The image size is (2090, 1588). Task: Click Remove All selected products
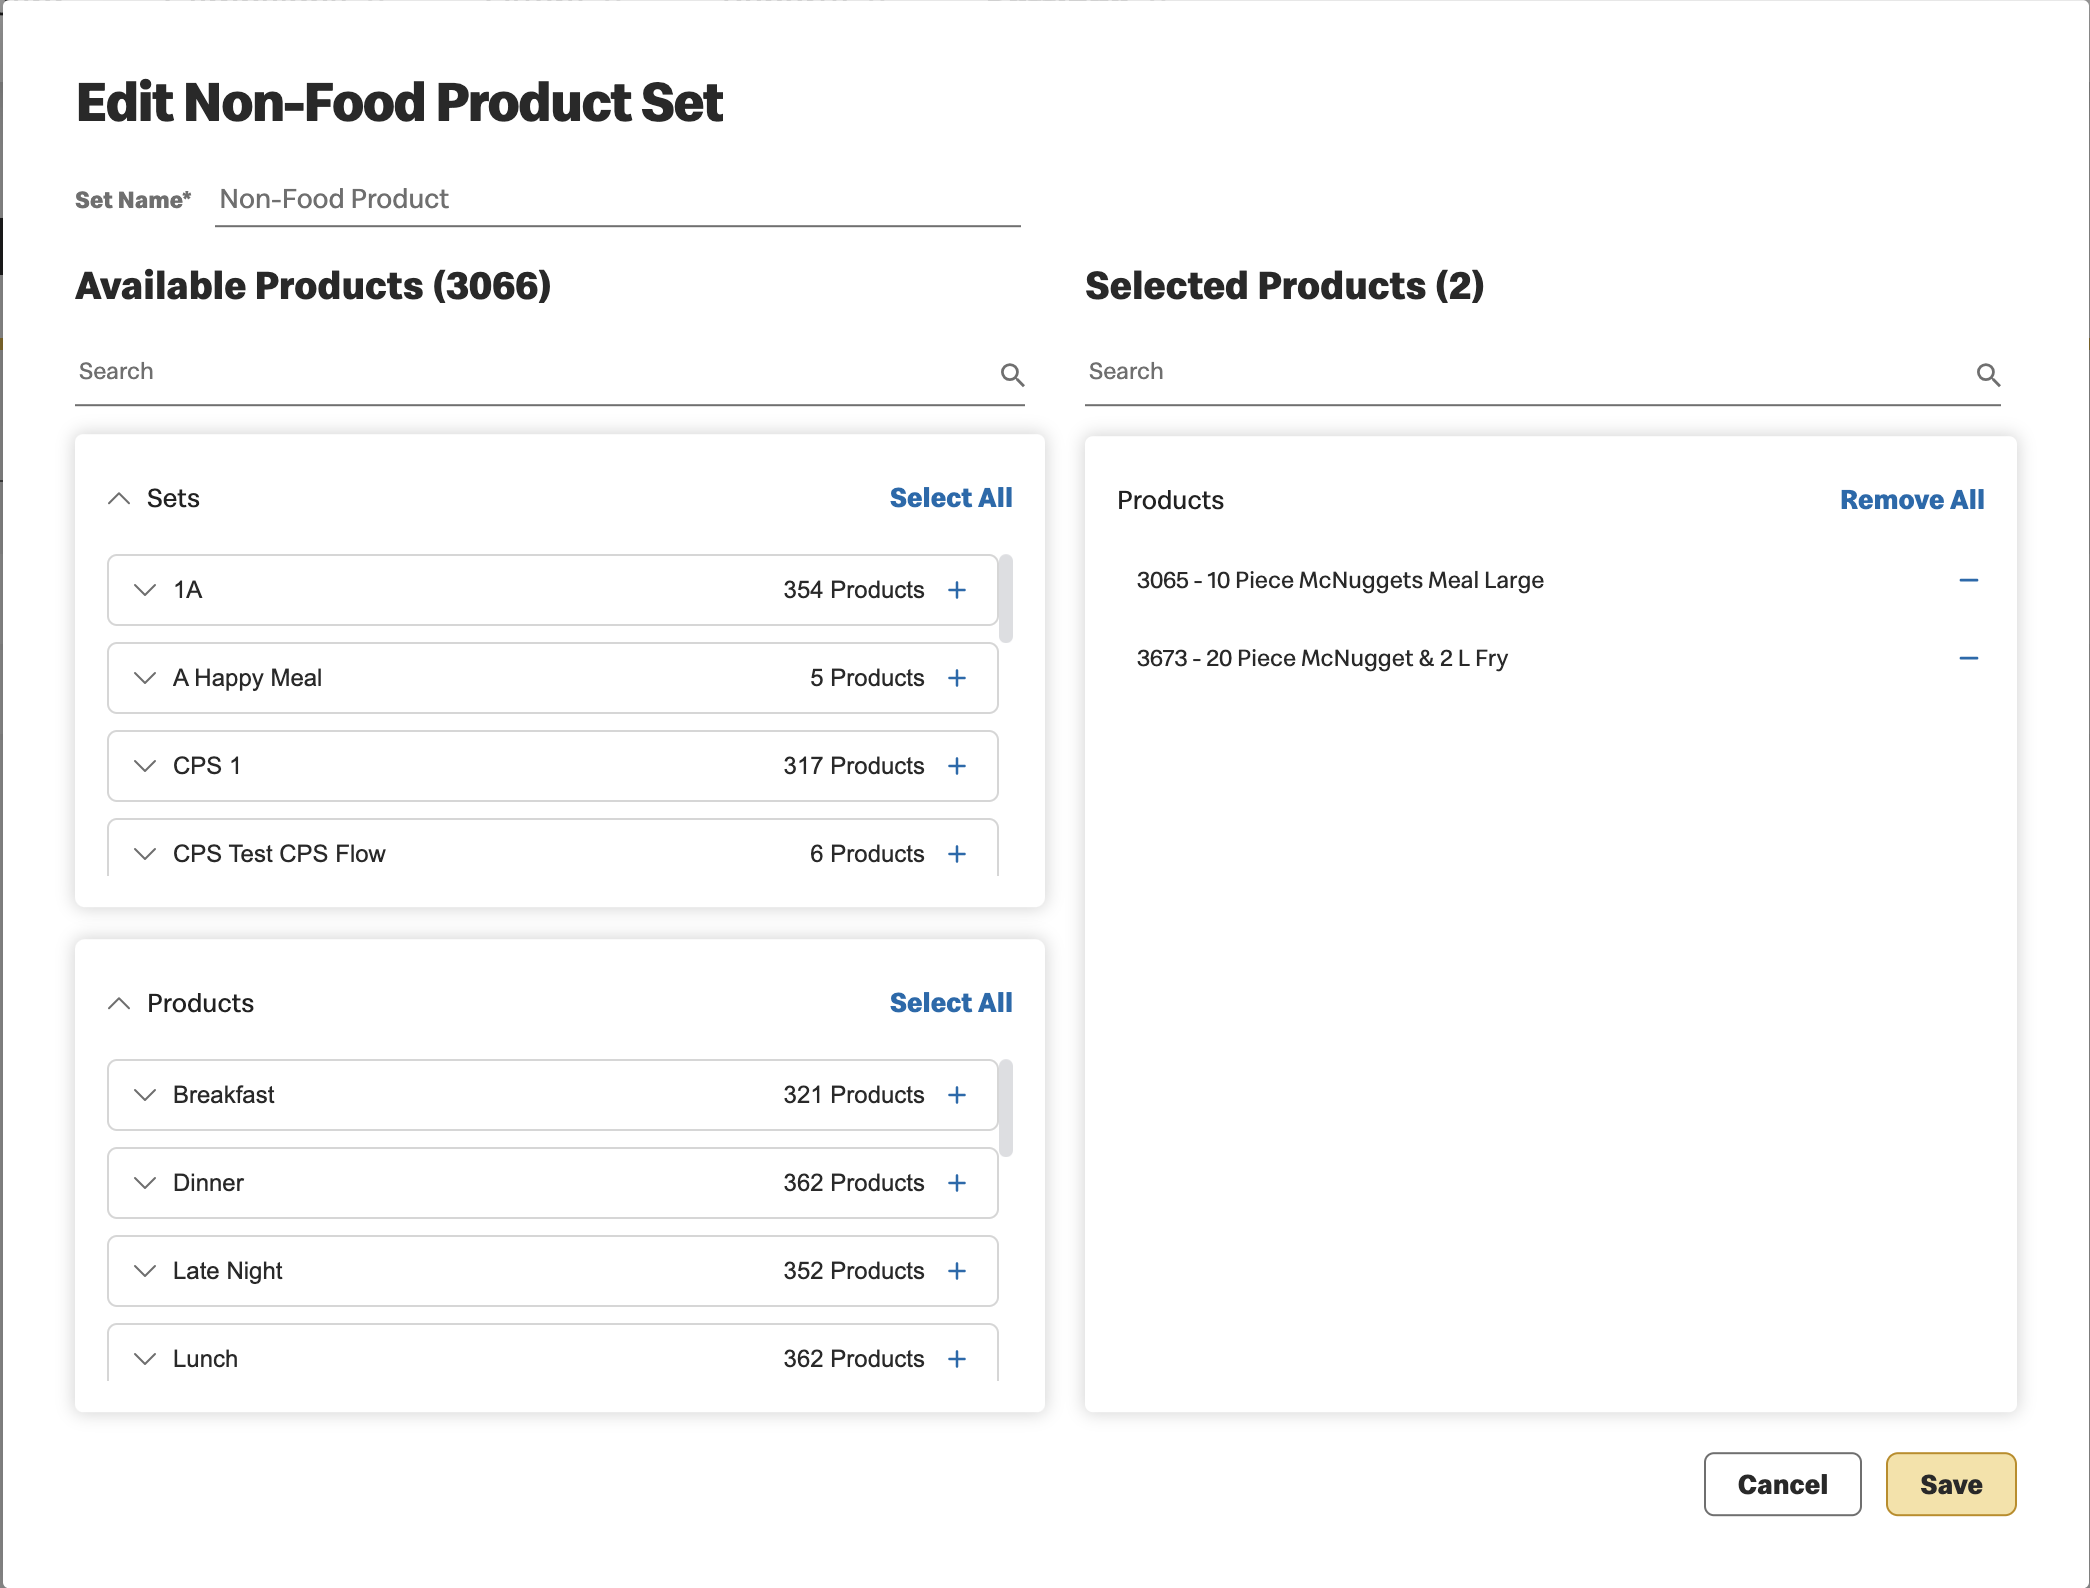pyautogui.click(x=1912, y=500)
